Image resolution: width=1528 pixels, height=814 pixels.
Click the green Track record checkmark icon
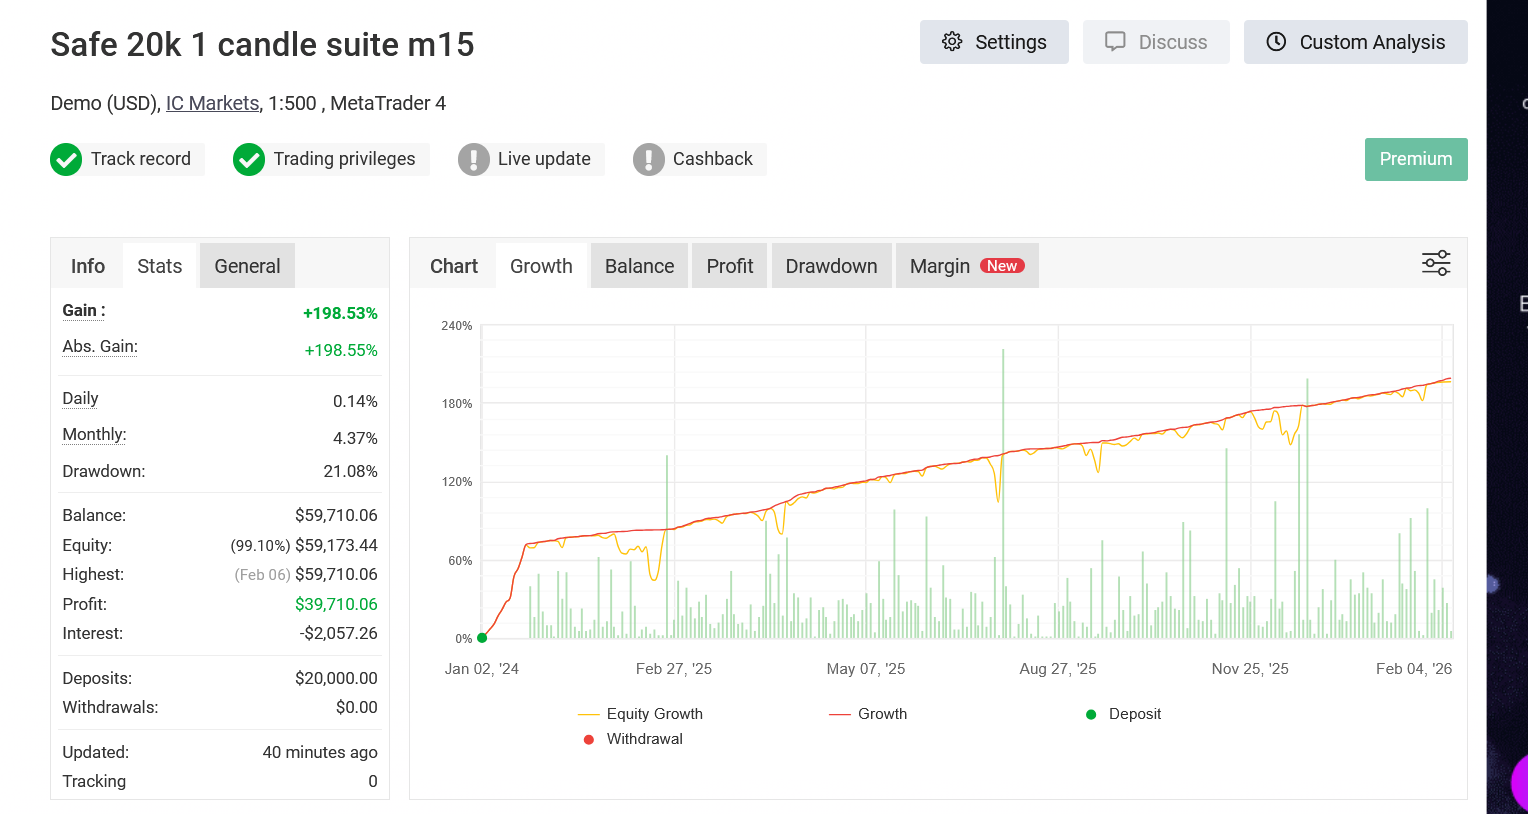pos(66,159)
